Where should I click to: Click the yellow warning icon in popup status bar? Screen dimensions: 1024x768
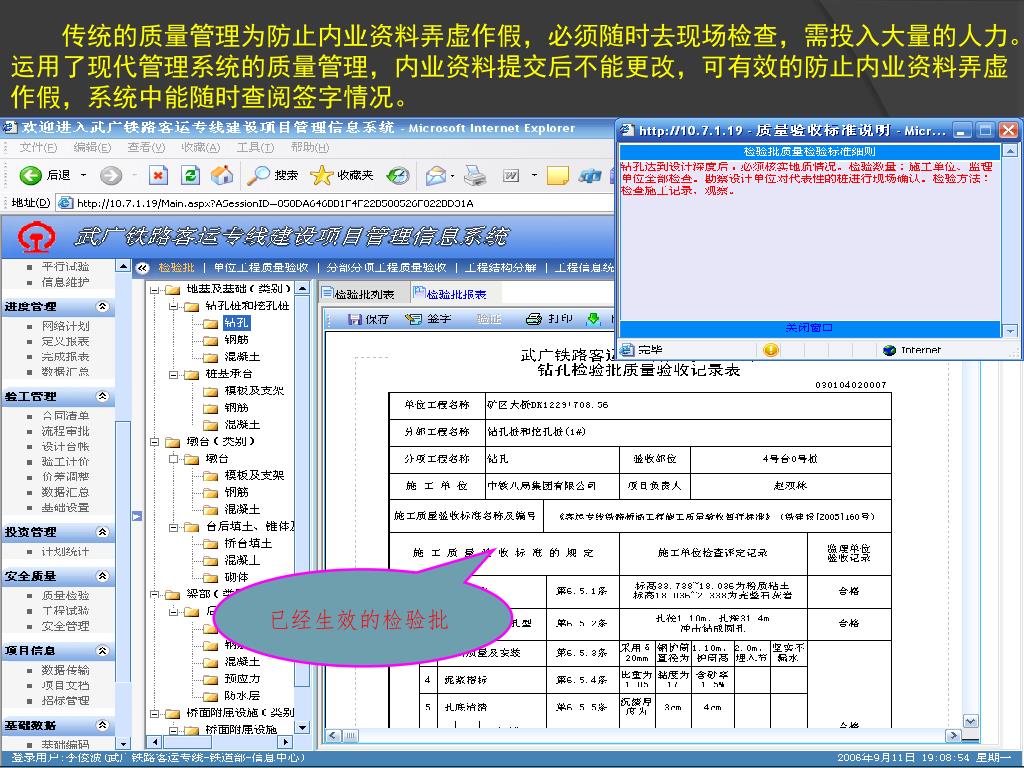coord(771,350)
